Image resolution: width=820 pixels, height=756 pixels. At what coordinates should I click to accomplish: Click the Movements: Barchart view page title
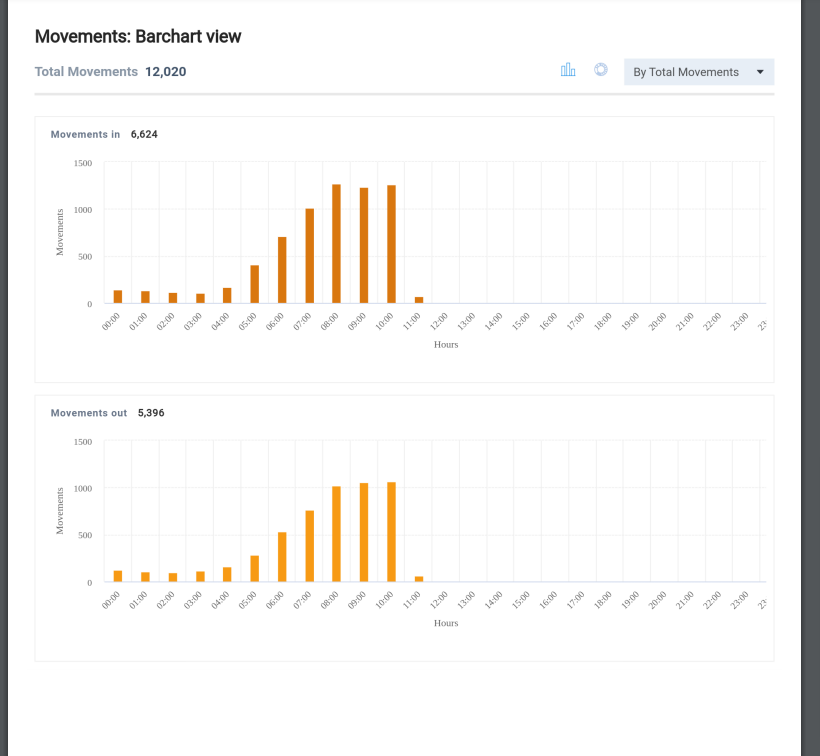pyautogui.click(x=137, y=36)
